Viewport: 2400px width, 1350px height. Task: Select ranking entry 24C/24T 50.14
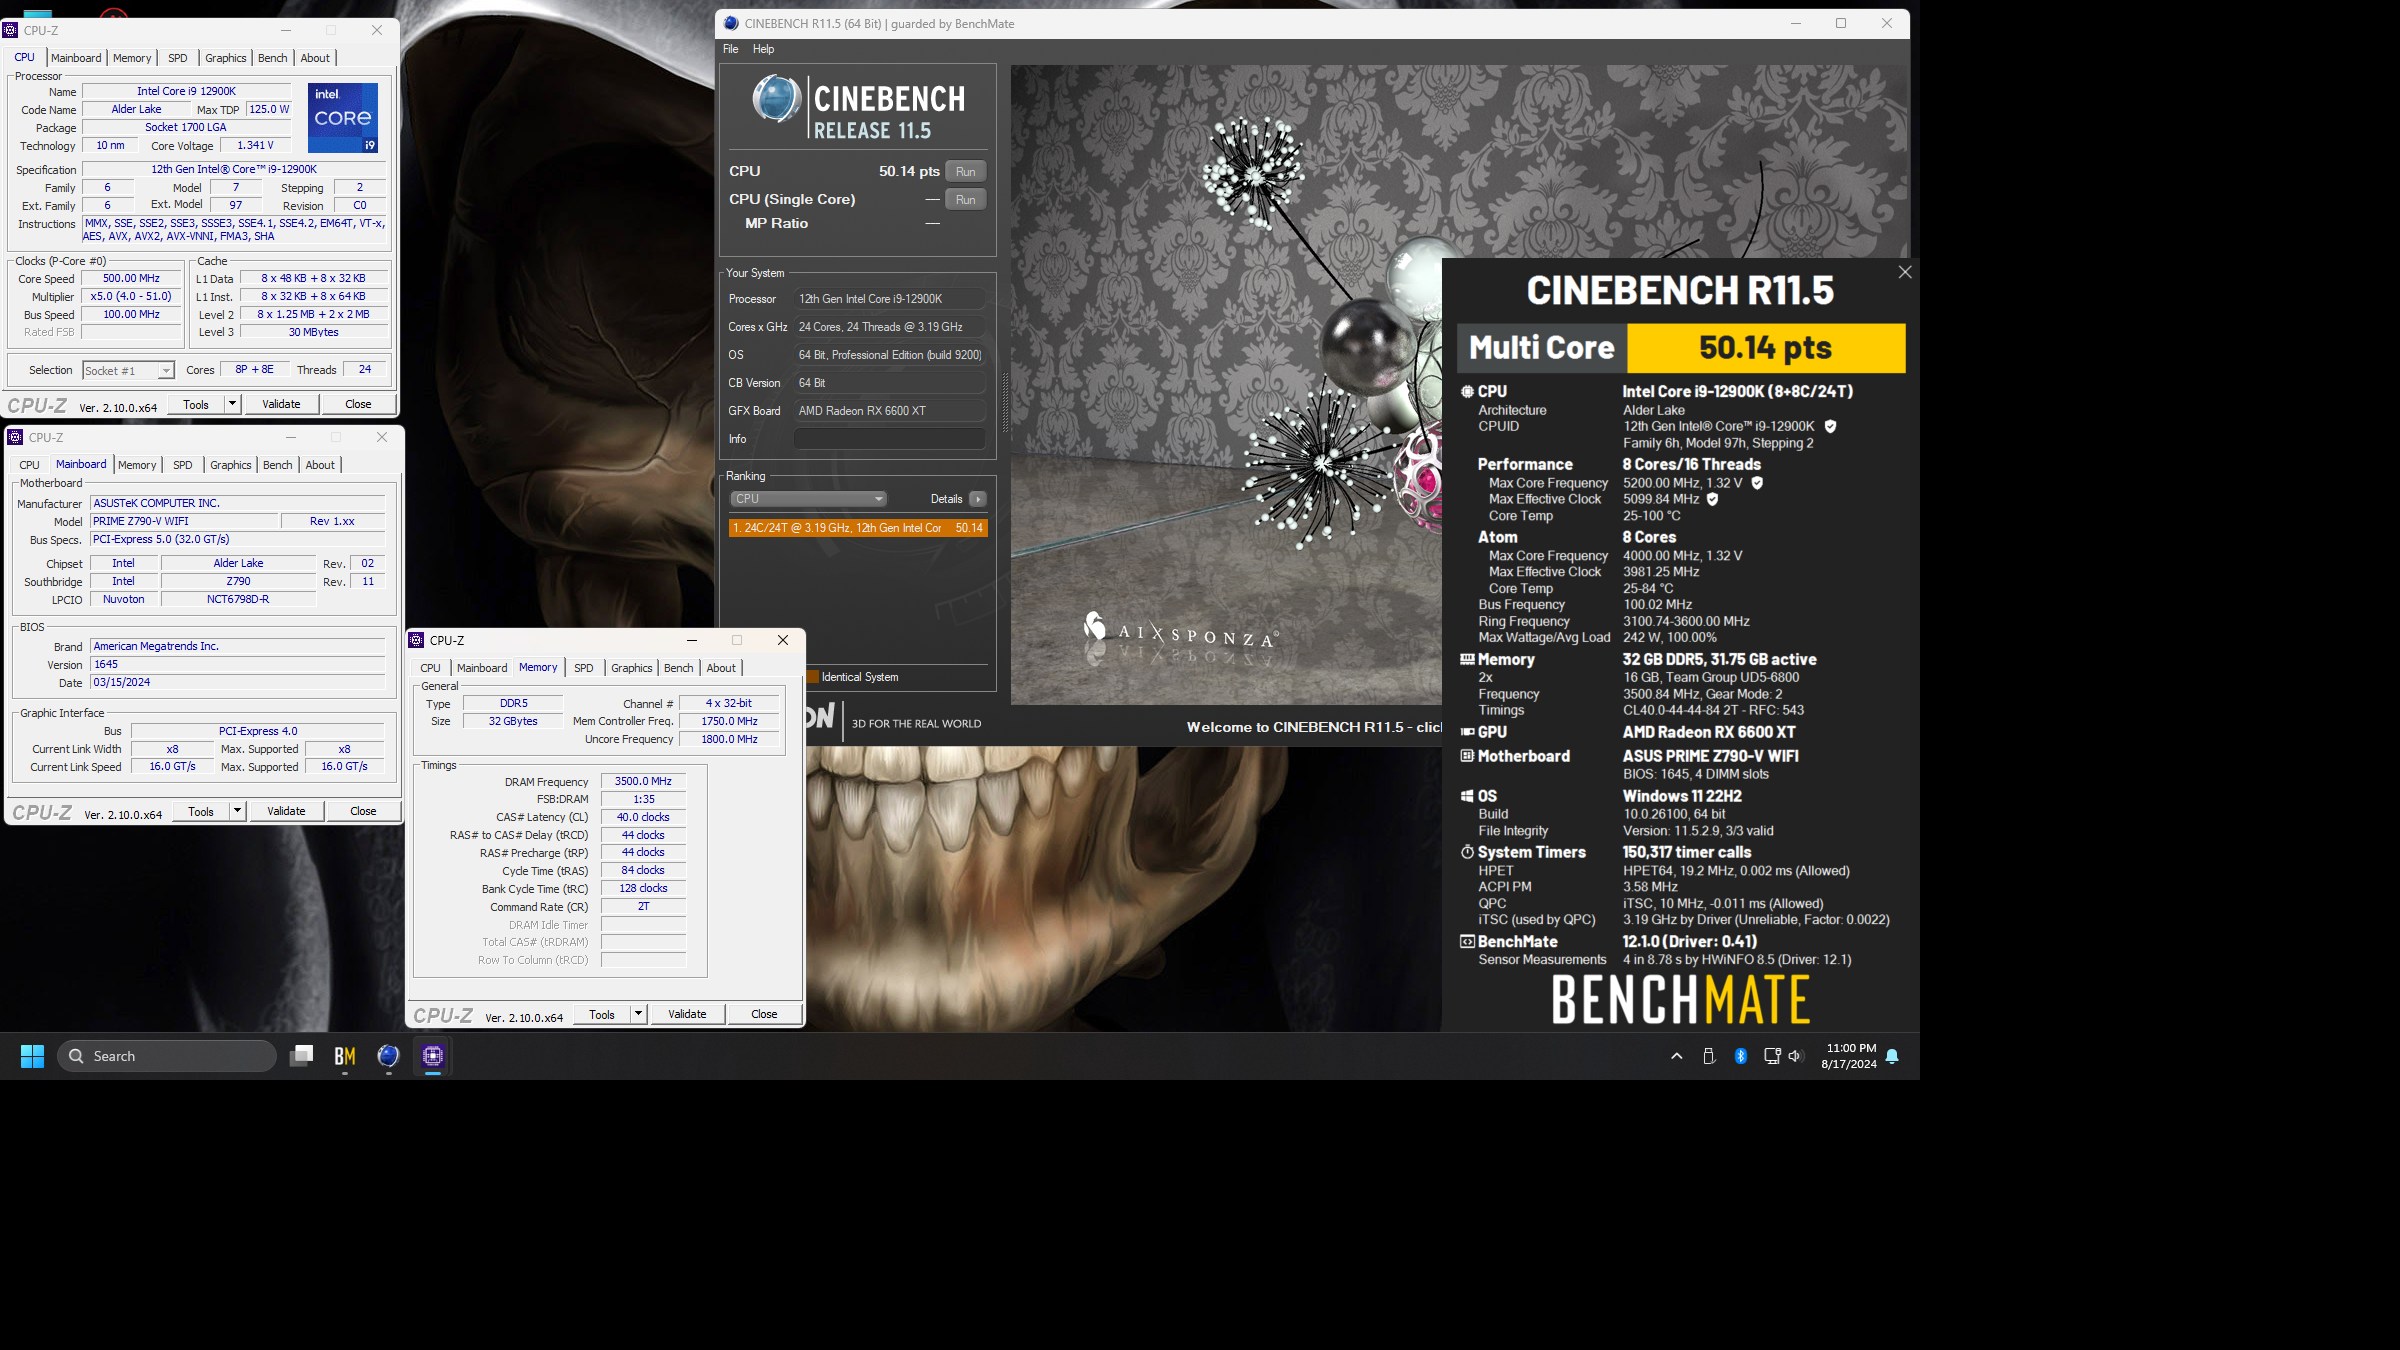click(x=858, y=528)
